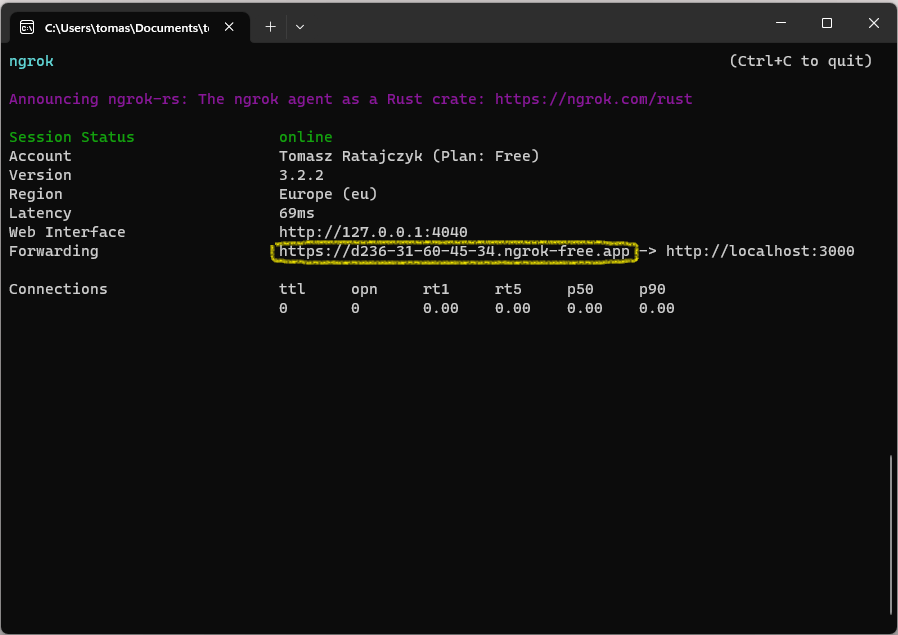The image size is (898, 635).
Task: Click the http://localhost:3000 address
Action: pyautogui.click(x=760, y=251)
